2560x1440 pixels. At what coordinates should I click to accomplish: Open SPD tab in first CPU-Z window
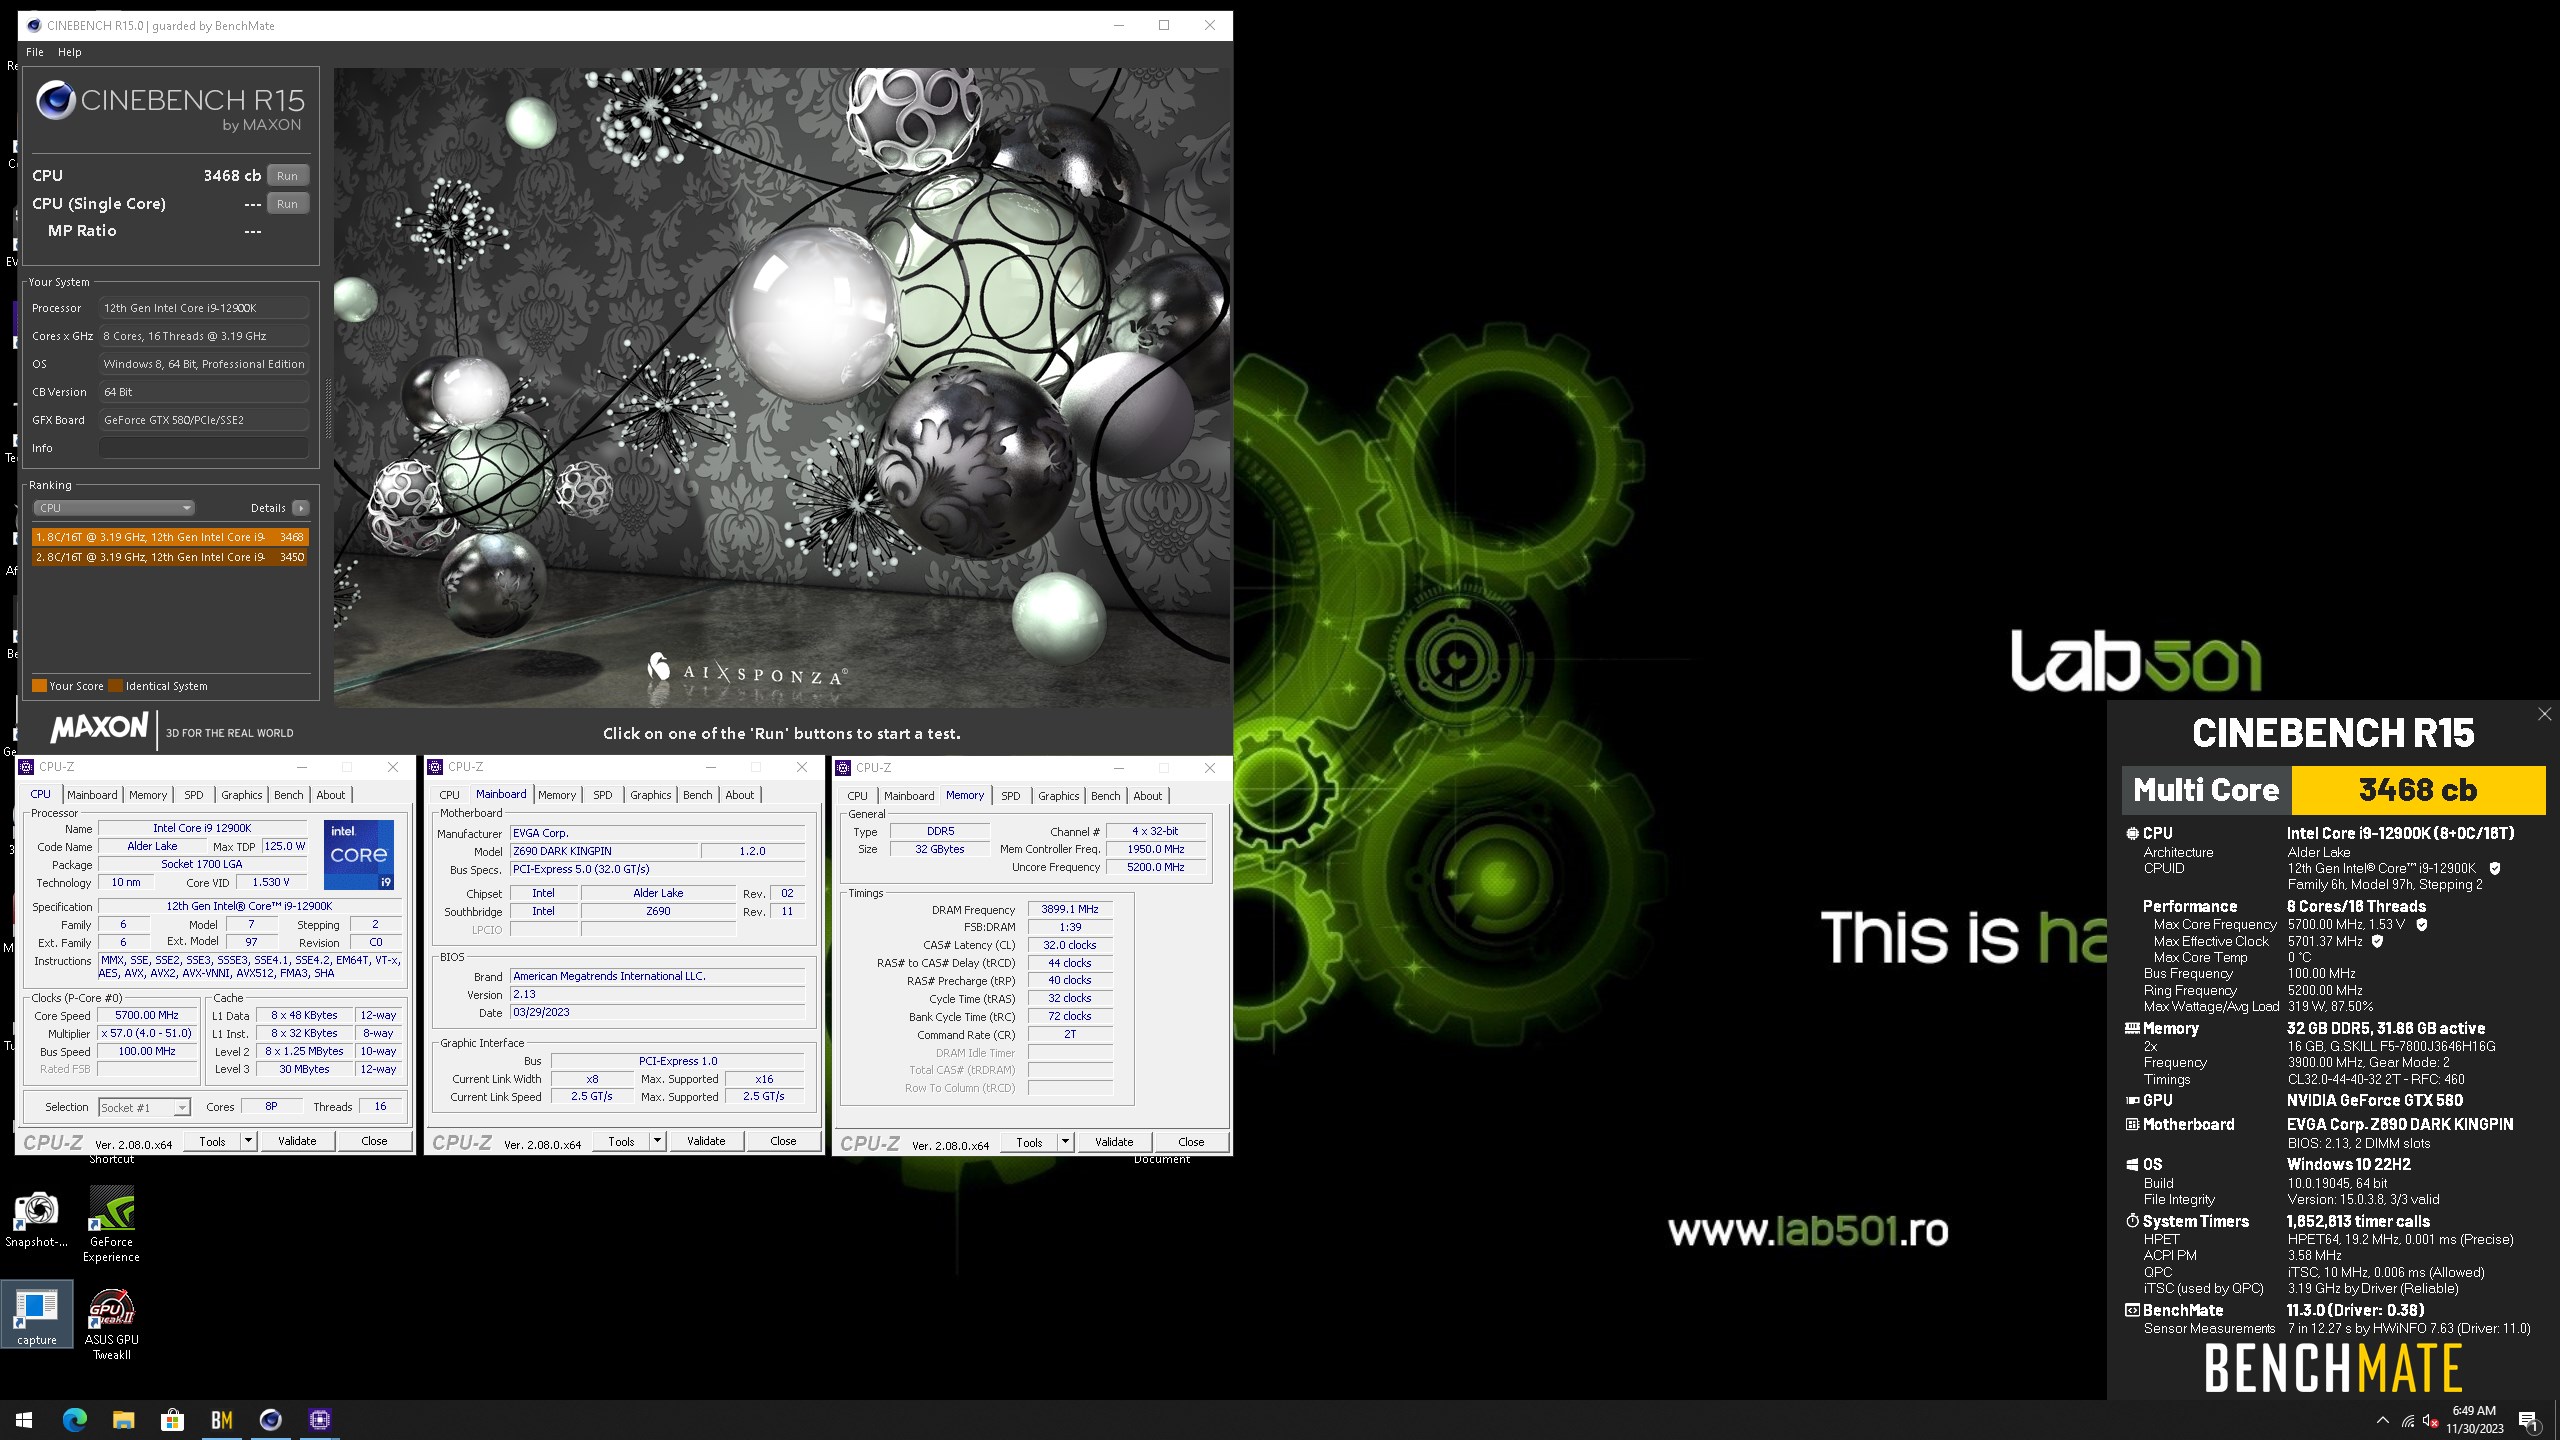point(194,795)
